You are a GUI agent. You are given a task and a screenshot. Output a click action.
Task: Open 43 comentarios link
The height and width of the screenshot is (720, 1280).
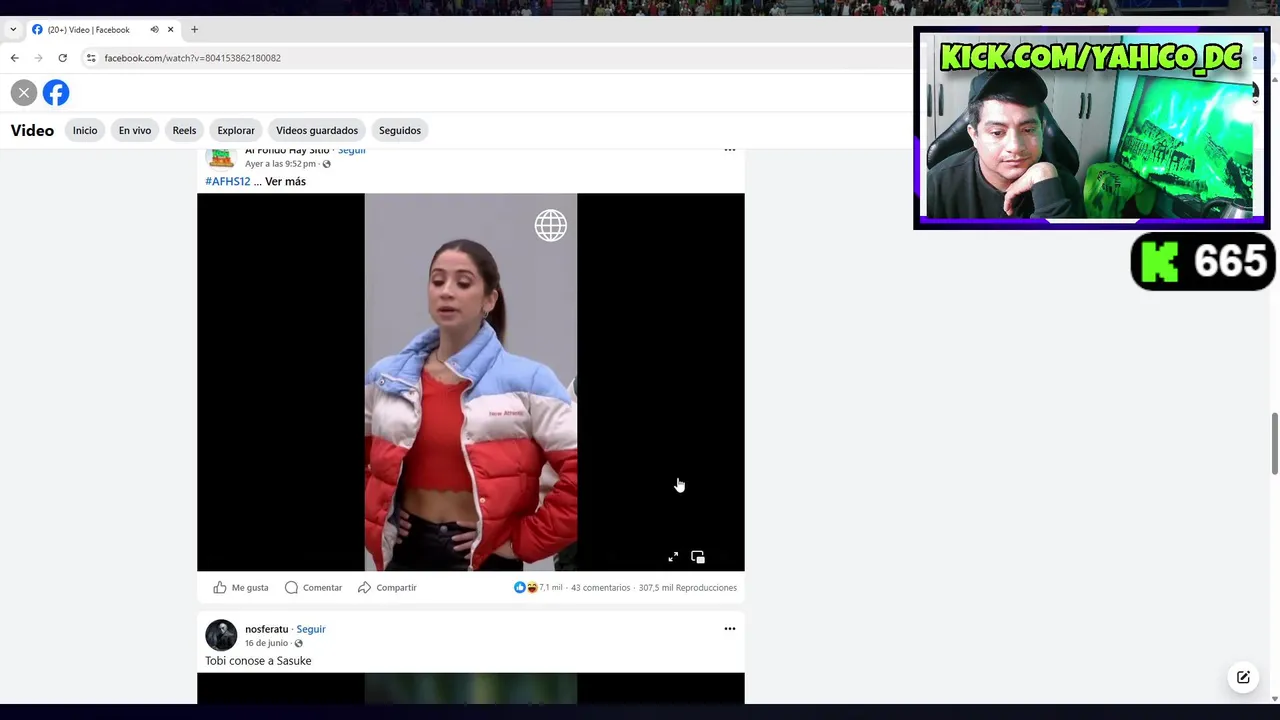click(x=600, y=588)
